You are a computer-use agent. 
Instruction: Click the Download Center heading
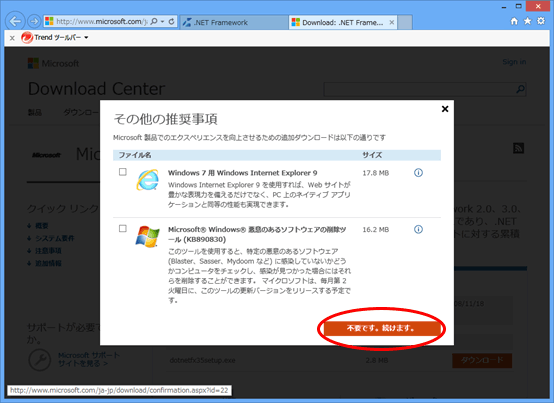96,88
